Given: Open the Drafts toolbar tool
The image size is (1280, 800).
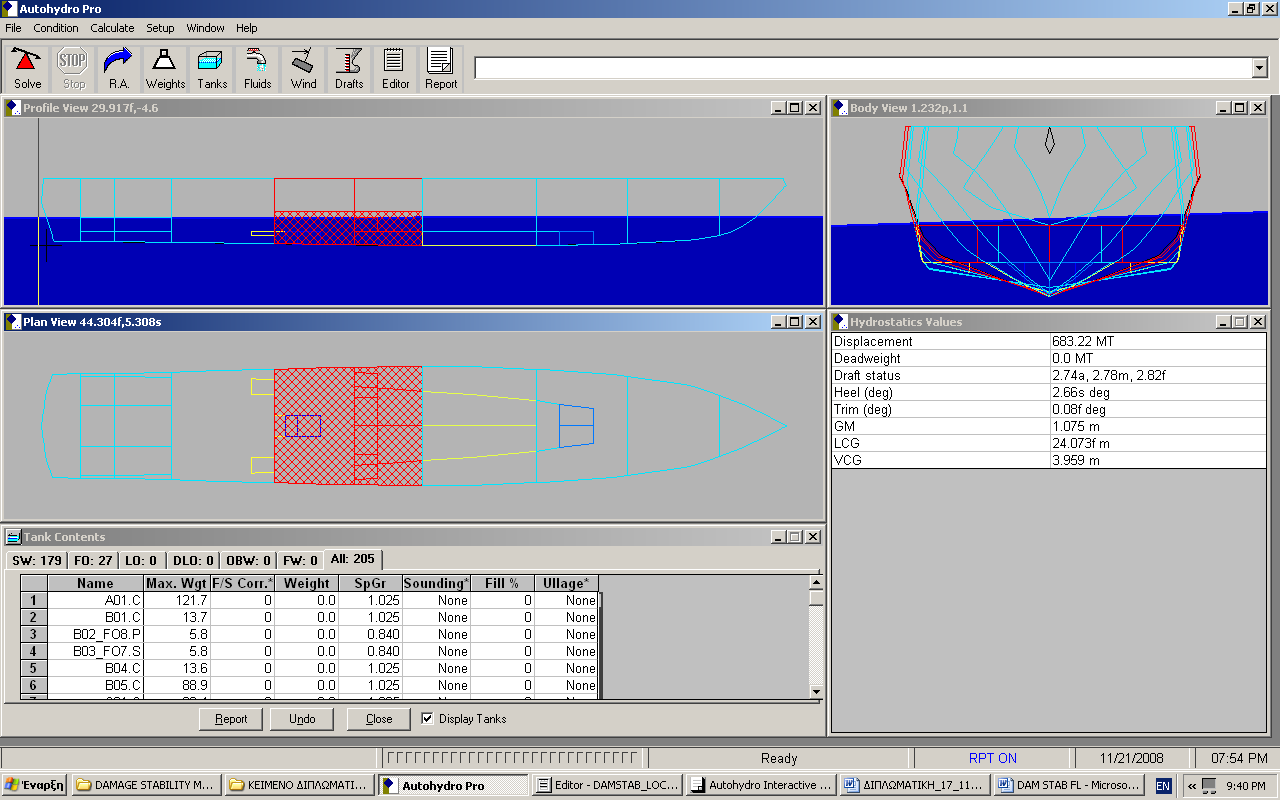Looking at the screenshot, I should [349, 68].
